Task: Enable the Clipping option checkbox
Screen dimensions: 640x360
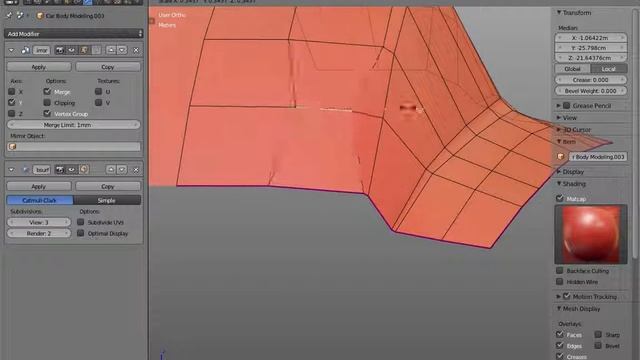Action: pyautogui.click(x=47, y=102)
